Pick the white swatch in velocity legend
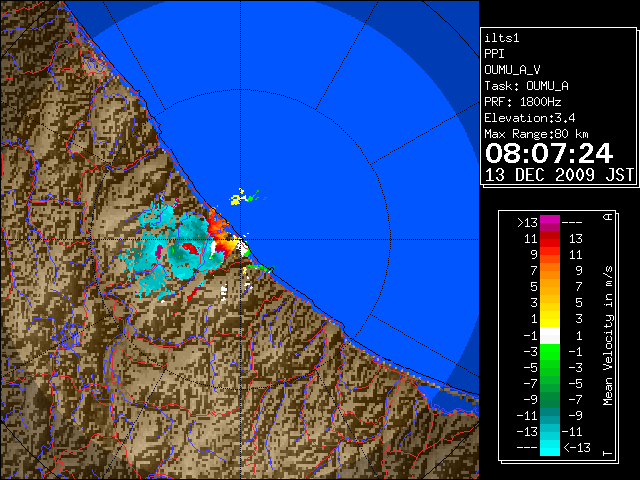 pos(550,336)
